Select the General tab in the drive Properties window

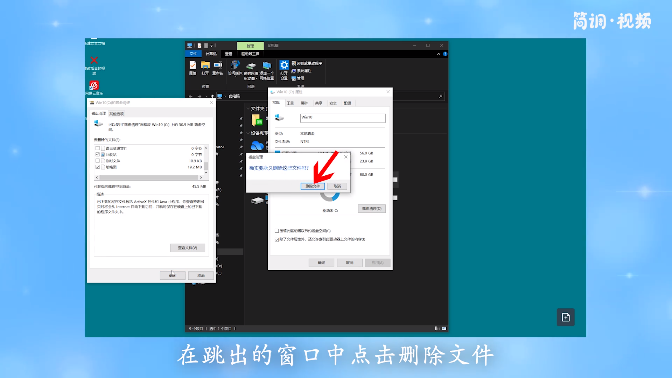(x=276, y=103)
